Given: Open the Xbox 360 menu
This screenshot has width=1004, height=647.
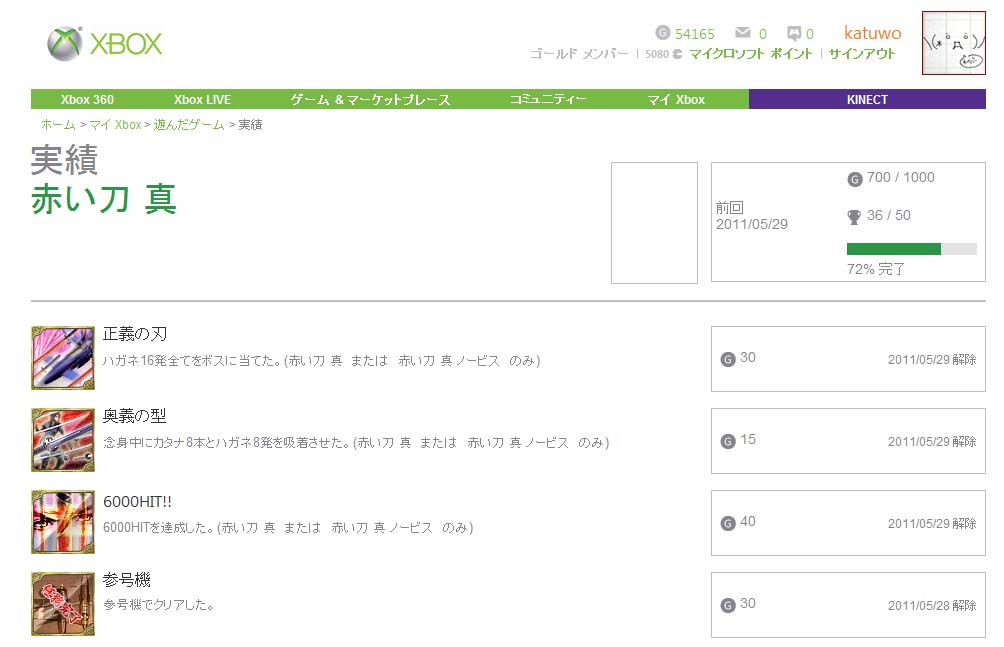Looking at the screenshot, I should 87,99.
